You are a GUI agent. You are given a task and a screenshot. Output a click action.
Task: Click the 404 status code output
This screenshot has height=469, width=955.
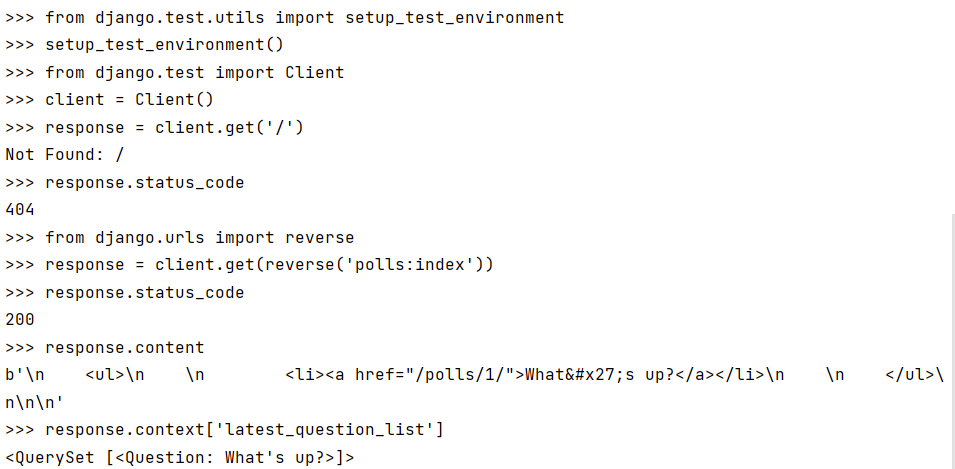click(20, 210)
